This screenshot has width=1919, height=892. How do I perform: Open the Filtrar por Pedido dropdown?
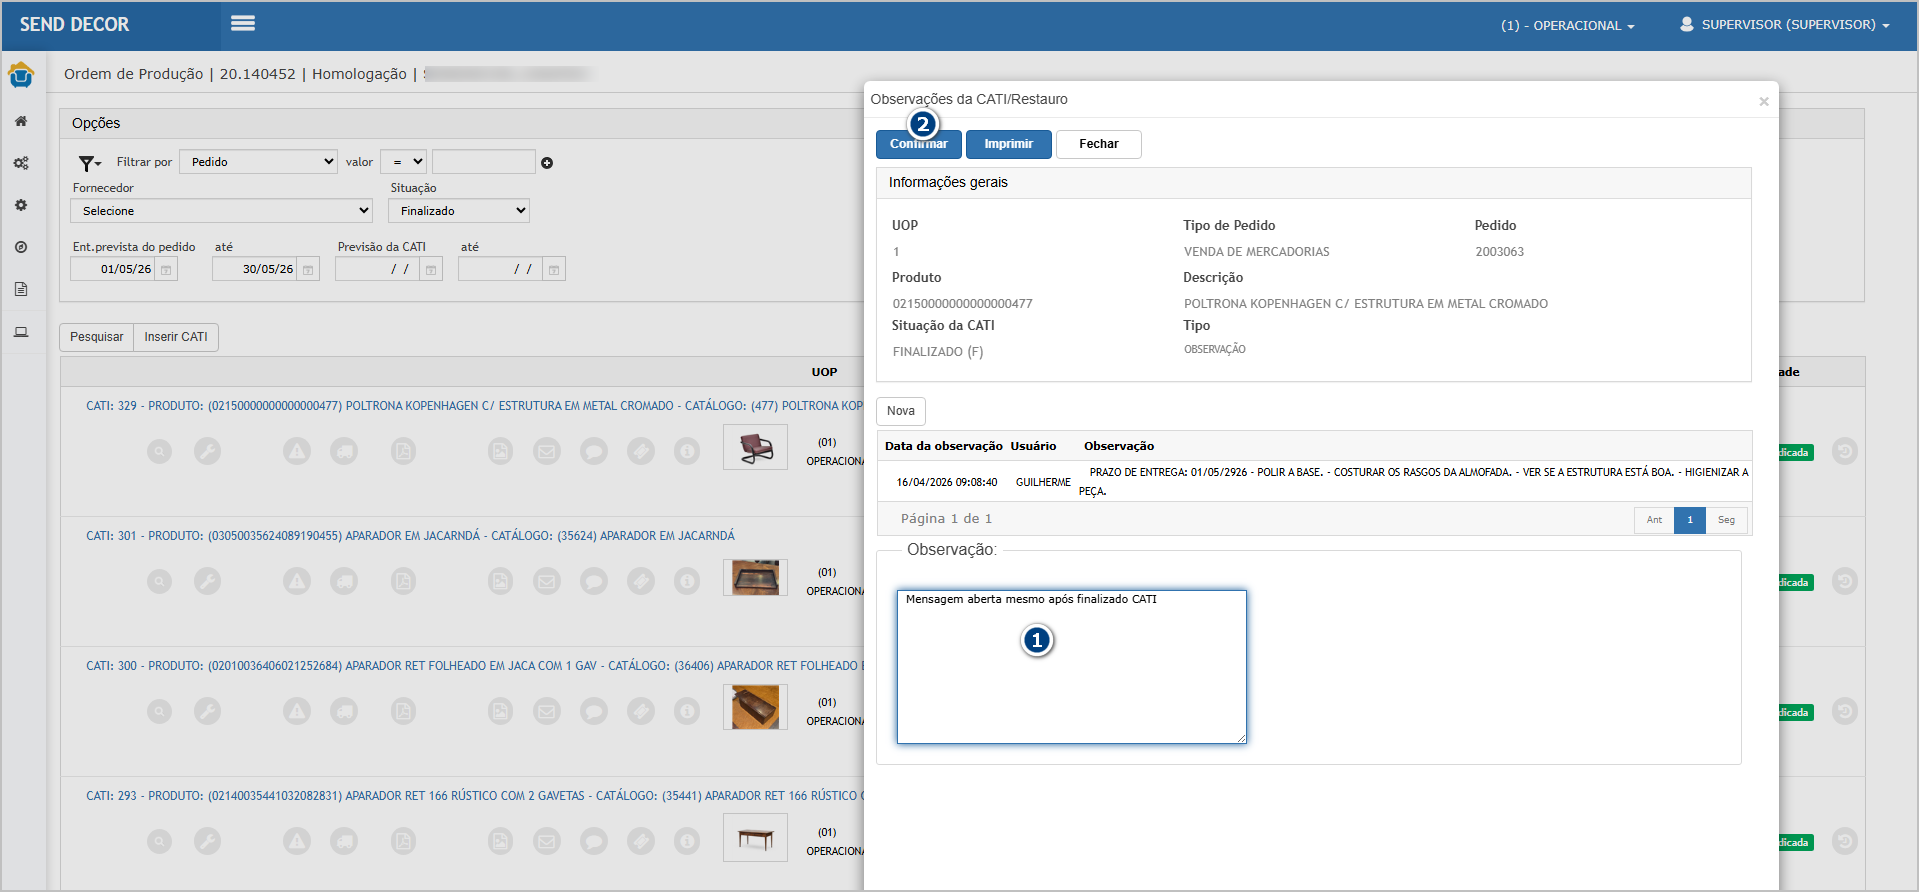click(259, 162)
